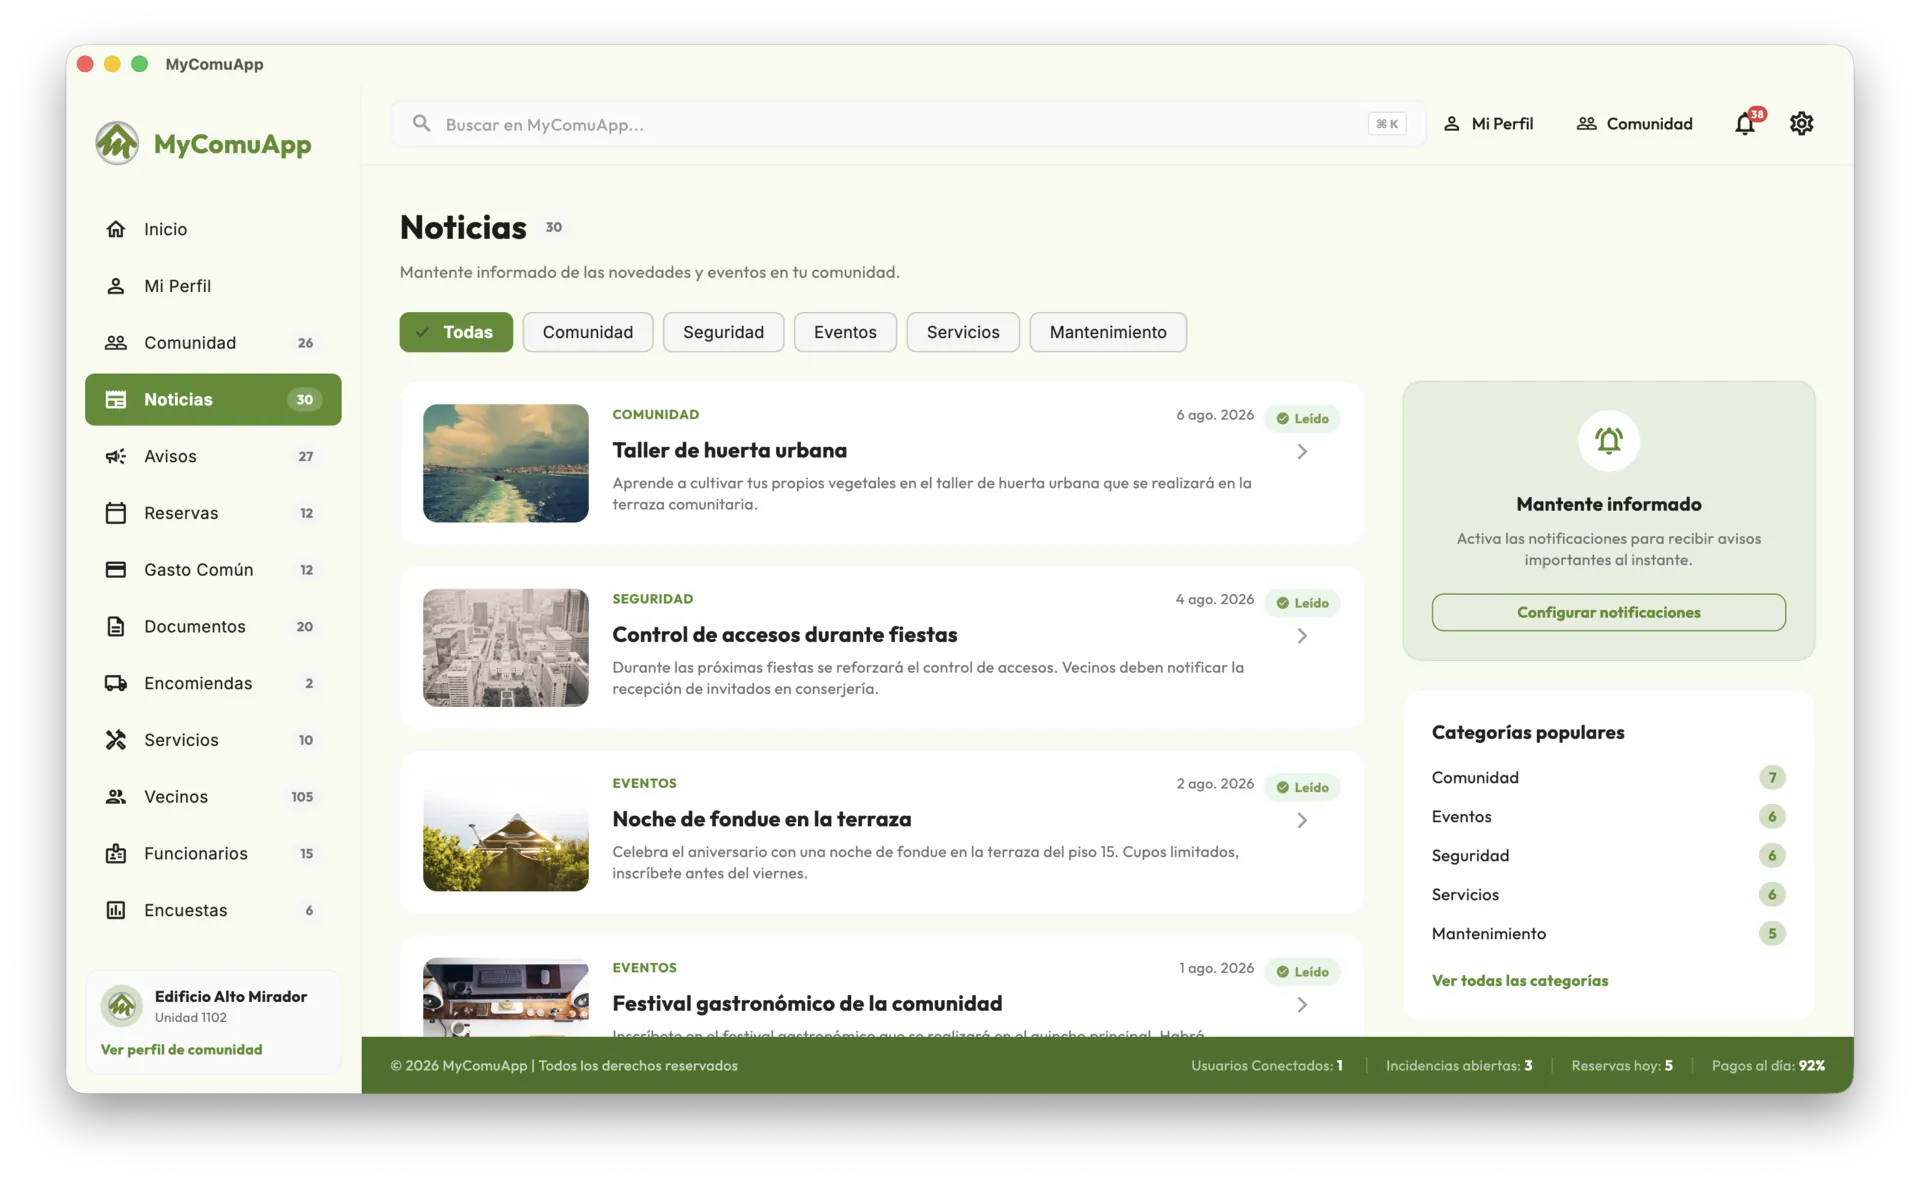This screenshot has height=1181, width=1920.
Task: Open Inicio via its home icon
Action: coord(116,229)
